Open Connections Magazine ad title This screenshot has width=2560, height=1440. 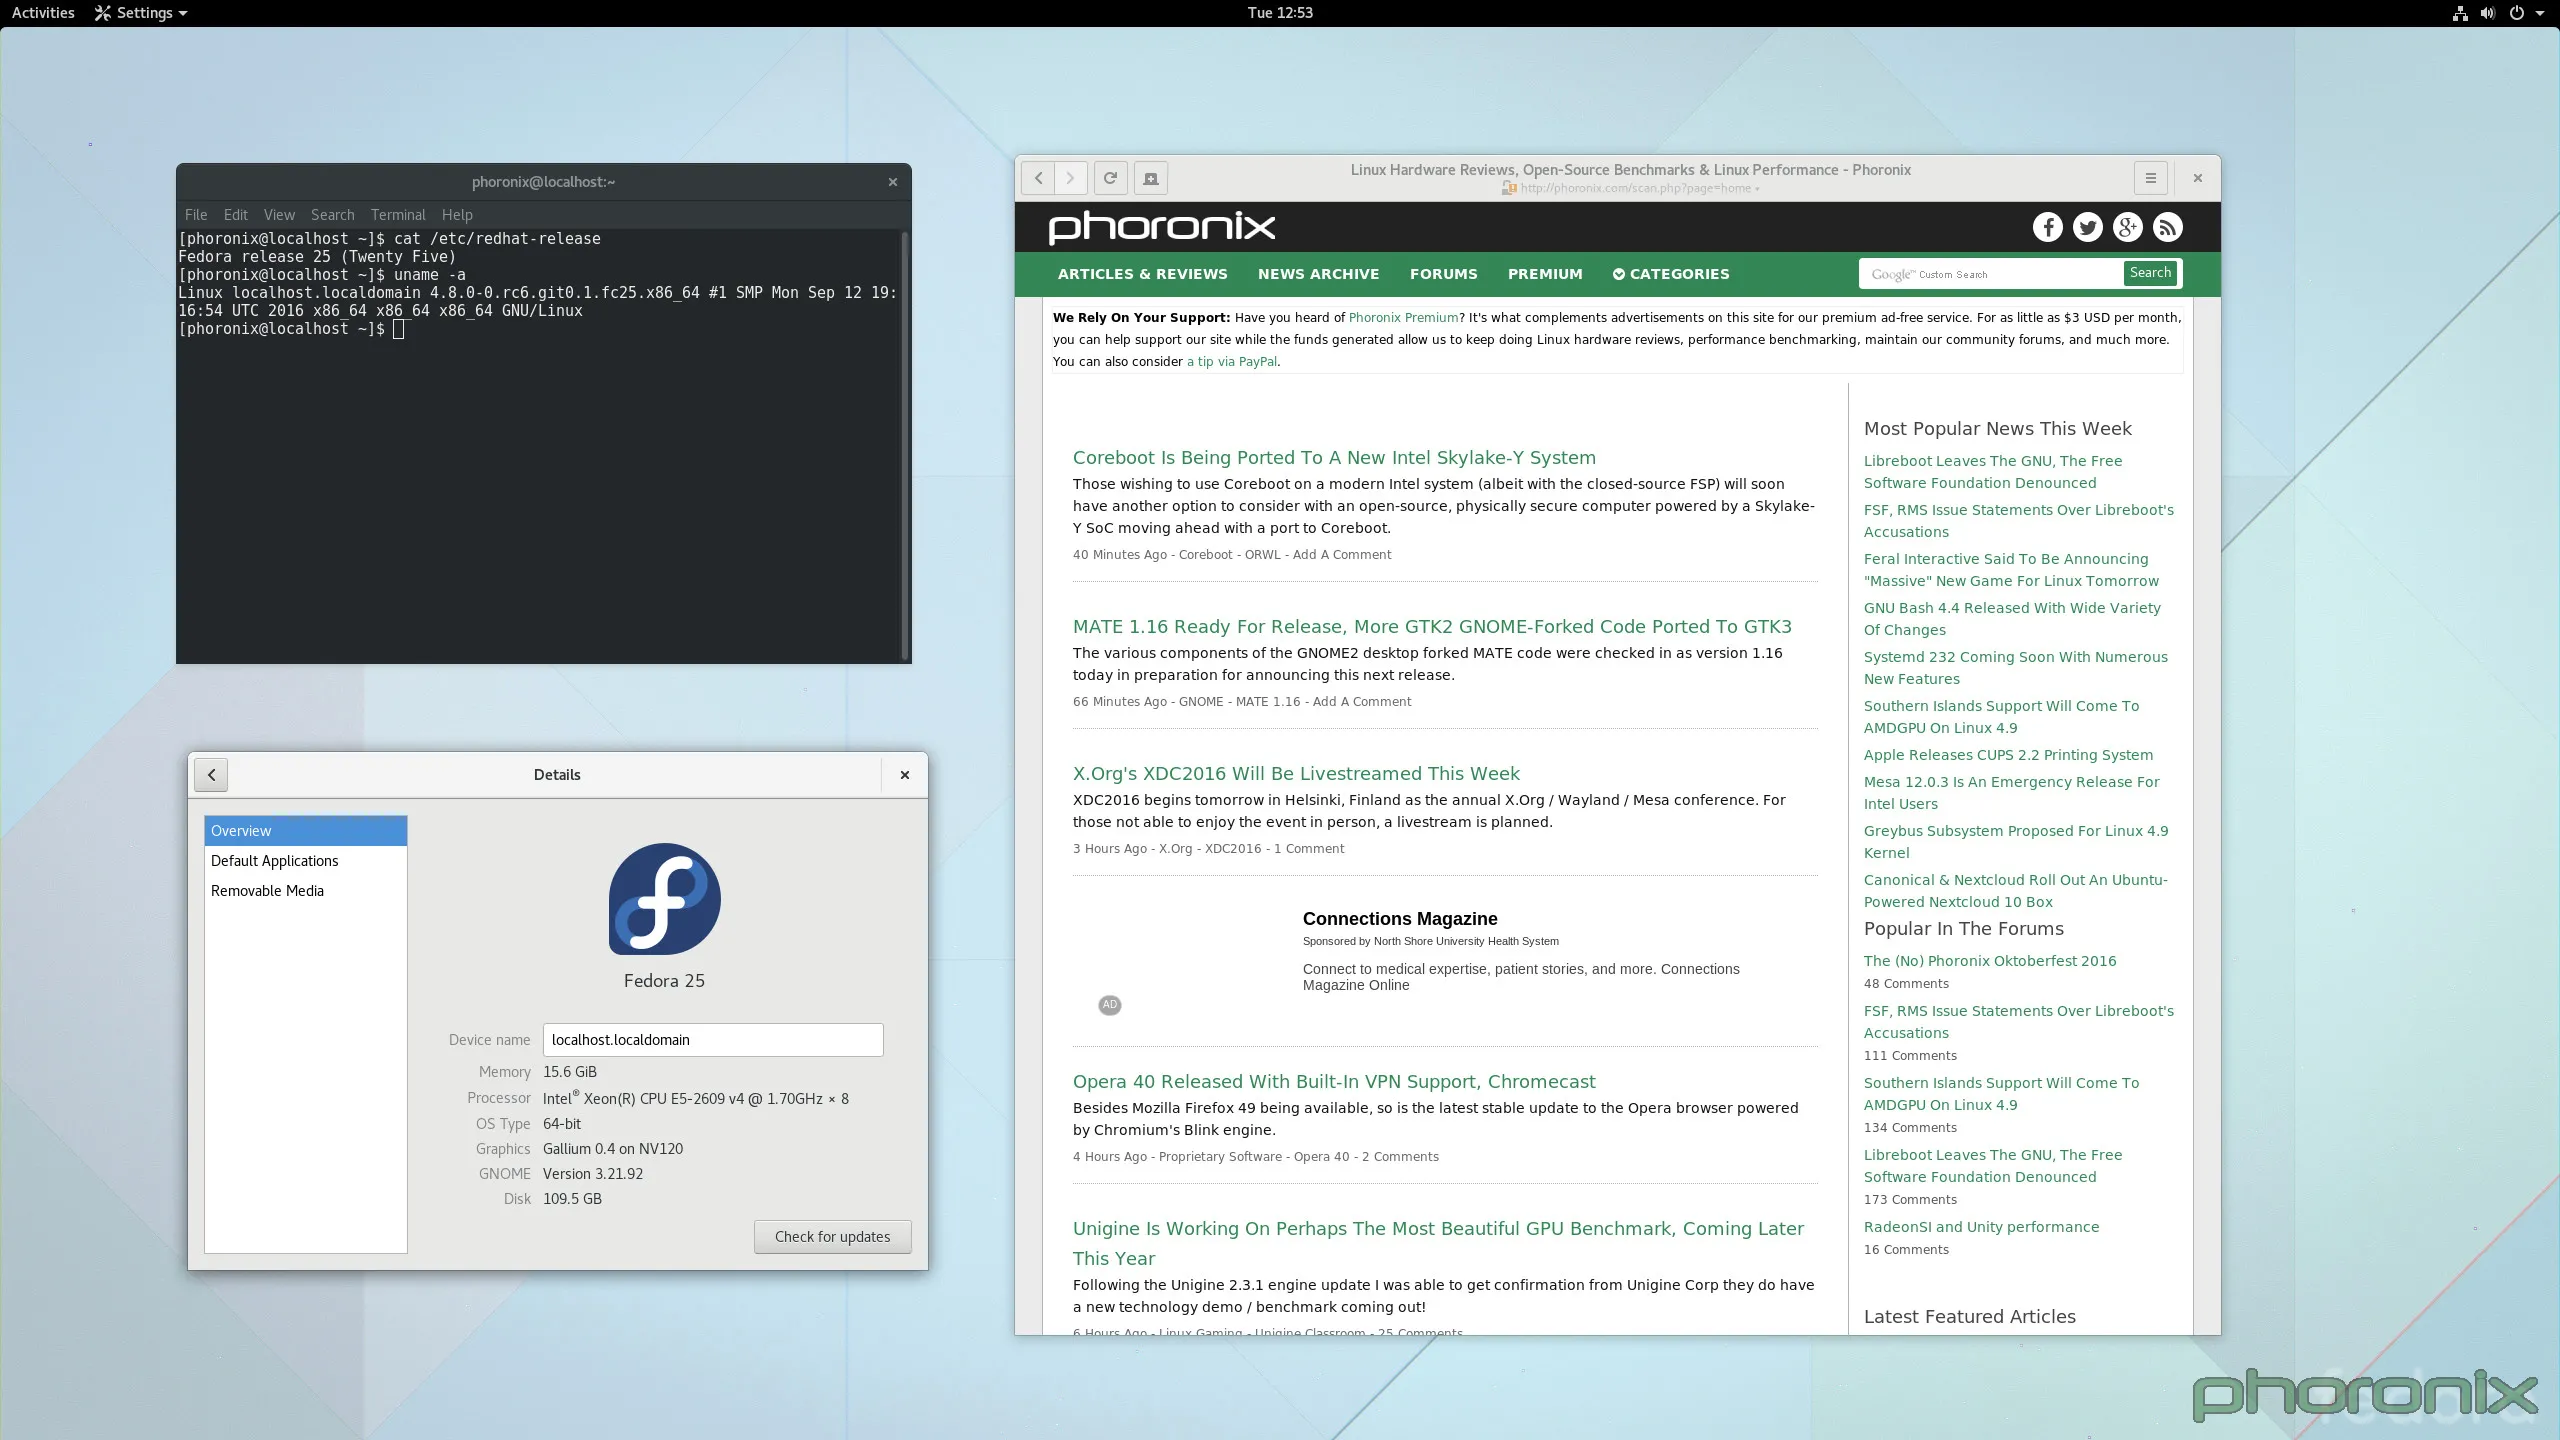1400,919
